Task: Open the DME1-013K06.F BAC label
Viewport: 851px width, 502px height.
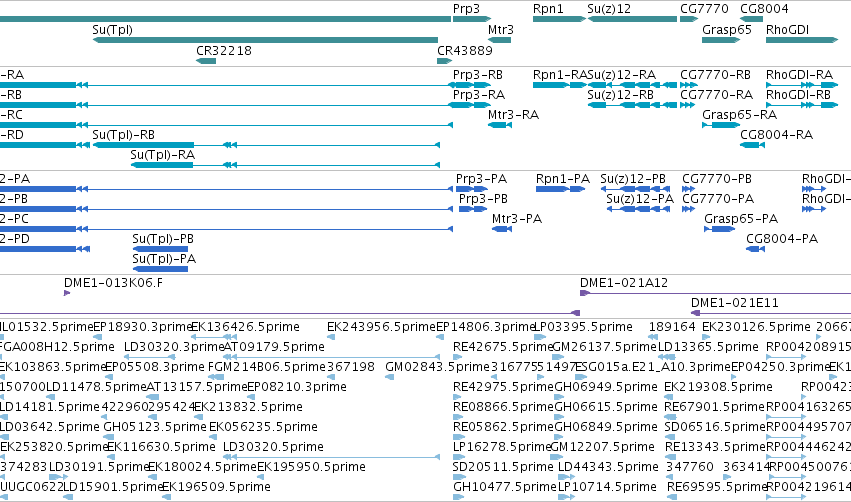Action: click(113, 283)
